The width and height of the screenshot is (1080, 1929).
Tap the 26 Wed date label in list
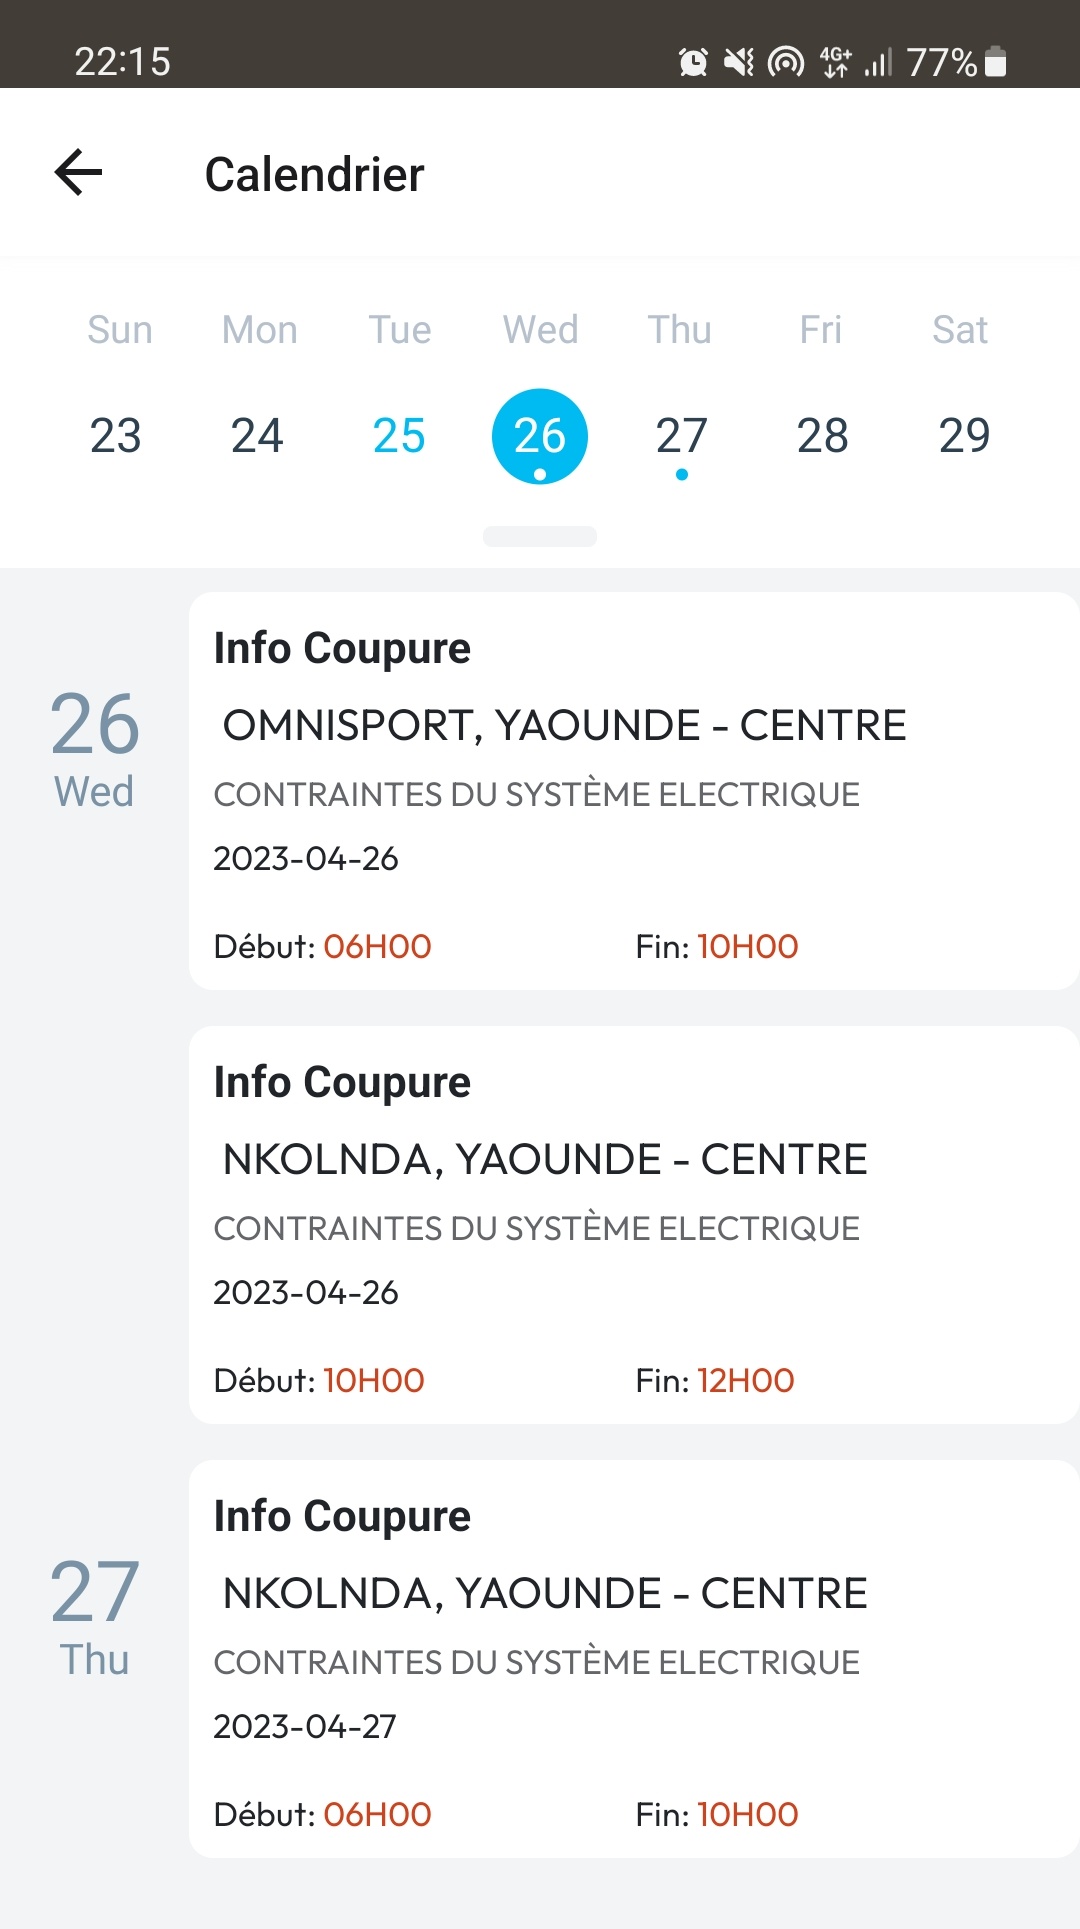95,747
